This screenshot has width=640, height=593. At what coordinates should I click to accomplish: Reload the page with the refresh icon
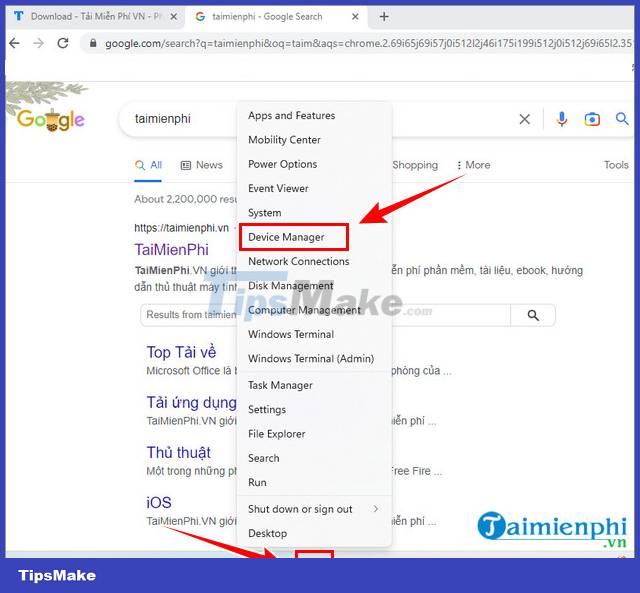click(x=63, y=43)
